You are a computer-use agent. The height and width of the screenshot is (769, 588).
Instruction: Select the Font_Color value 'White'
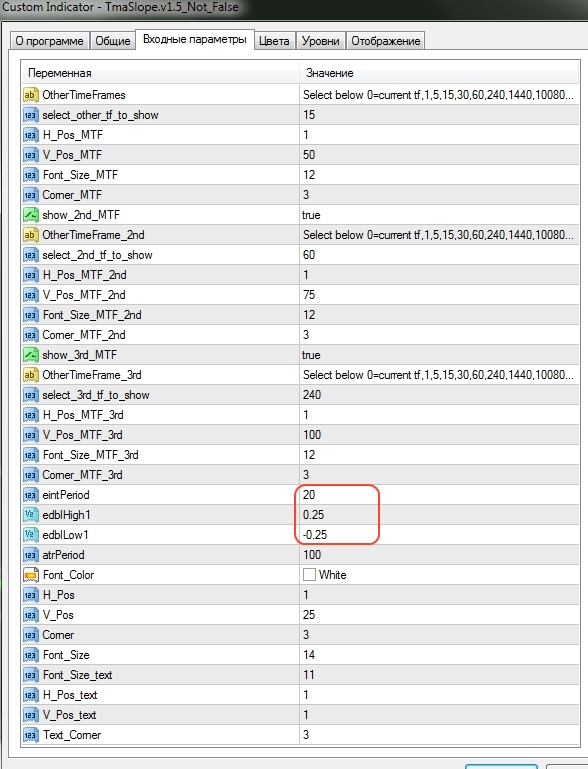click(332, 575)
